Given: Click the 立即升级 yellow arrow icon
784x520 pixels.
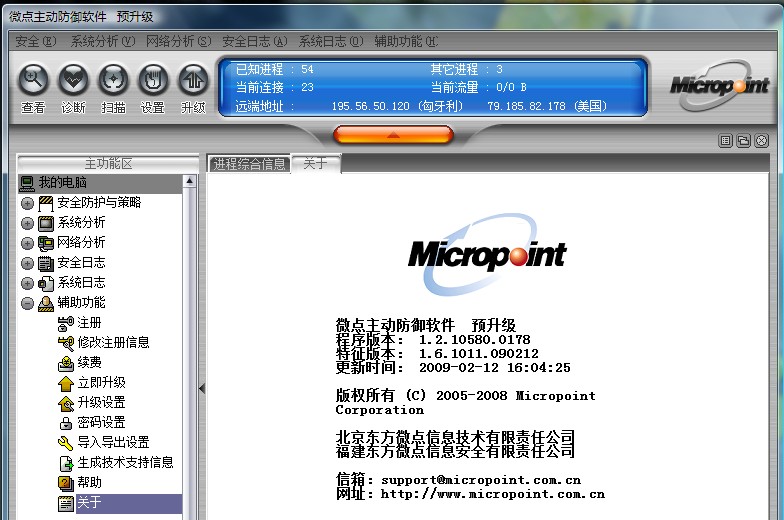Looking at the screenshot, I should 66,384.
